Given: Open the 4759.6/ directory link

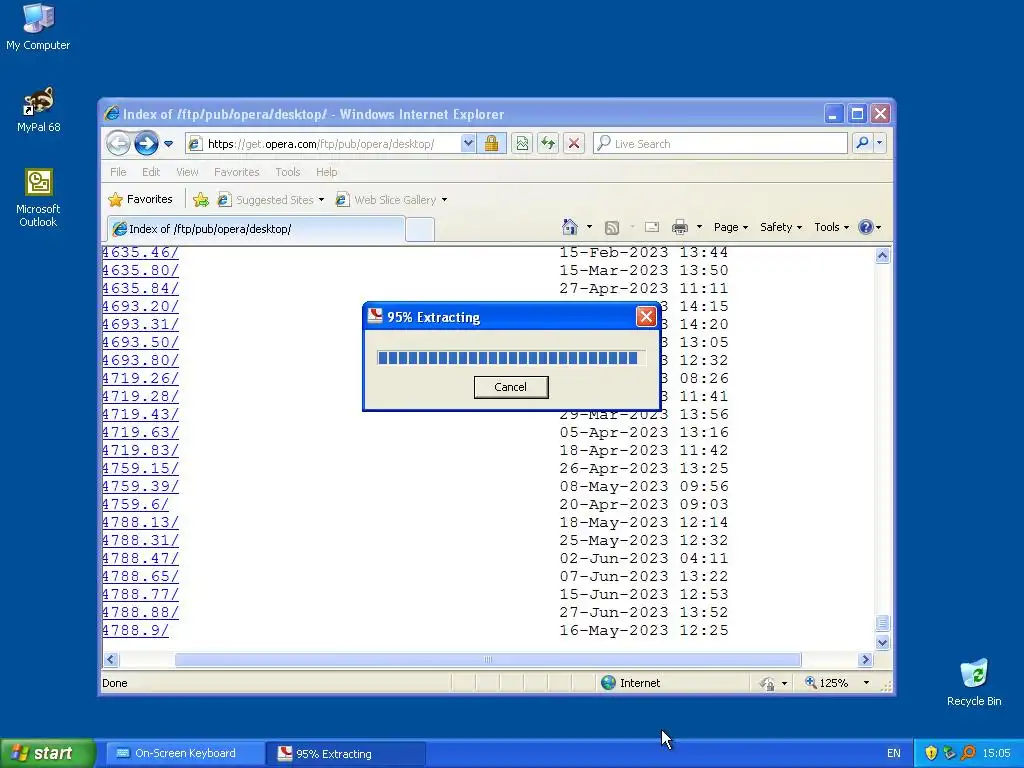Looking at the screenshot, I should [135, 504].
